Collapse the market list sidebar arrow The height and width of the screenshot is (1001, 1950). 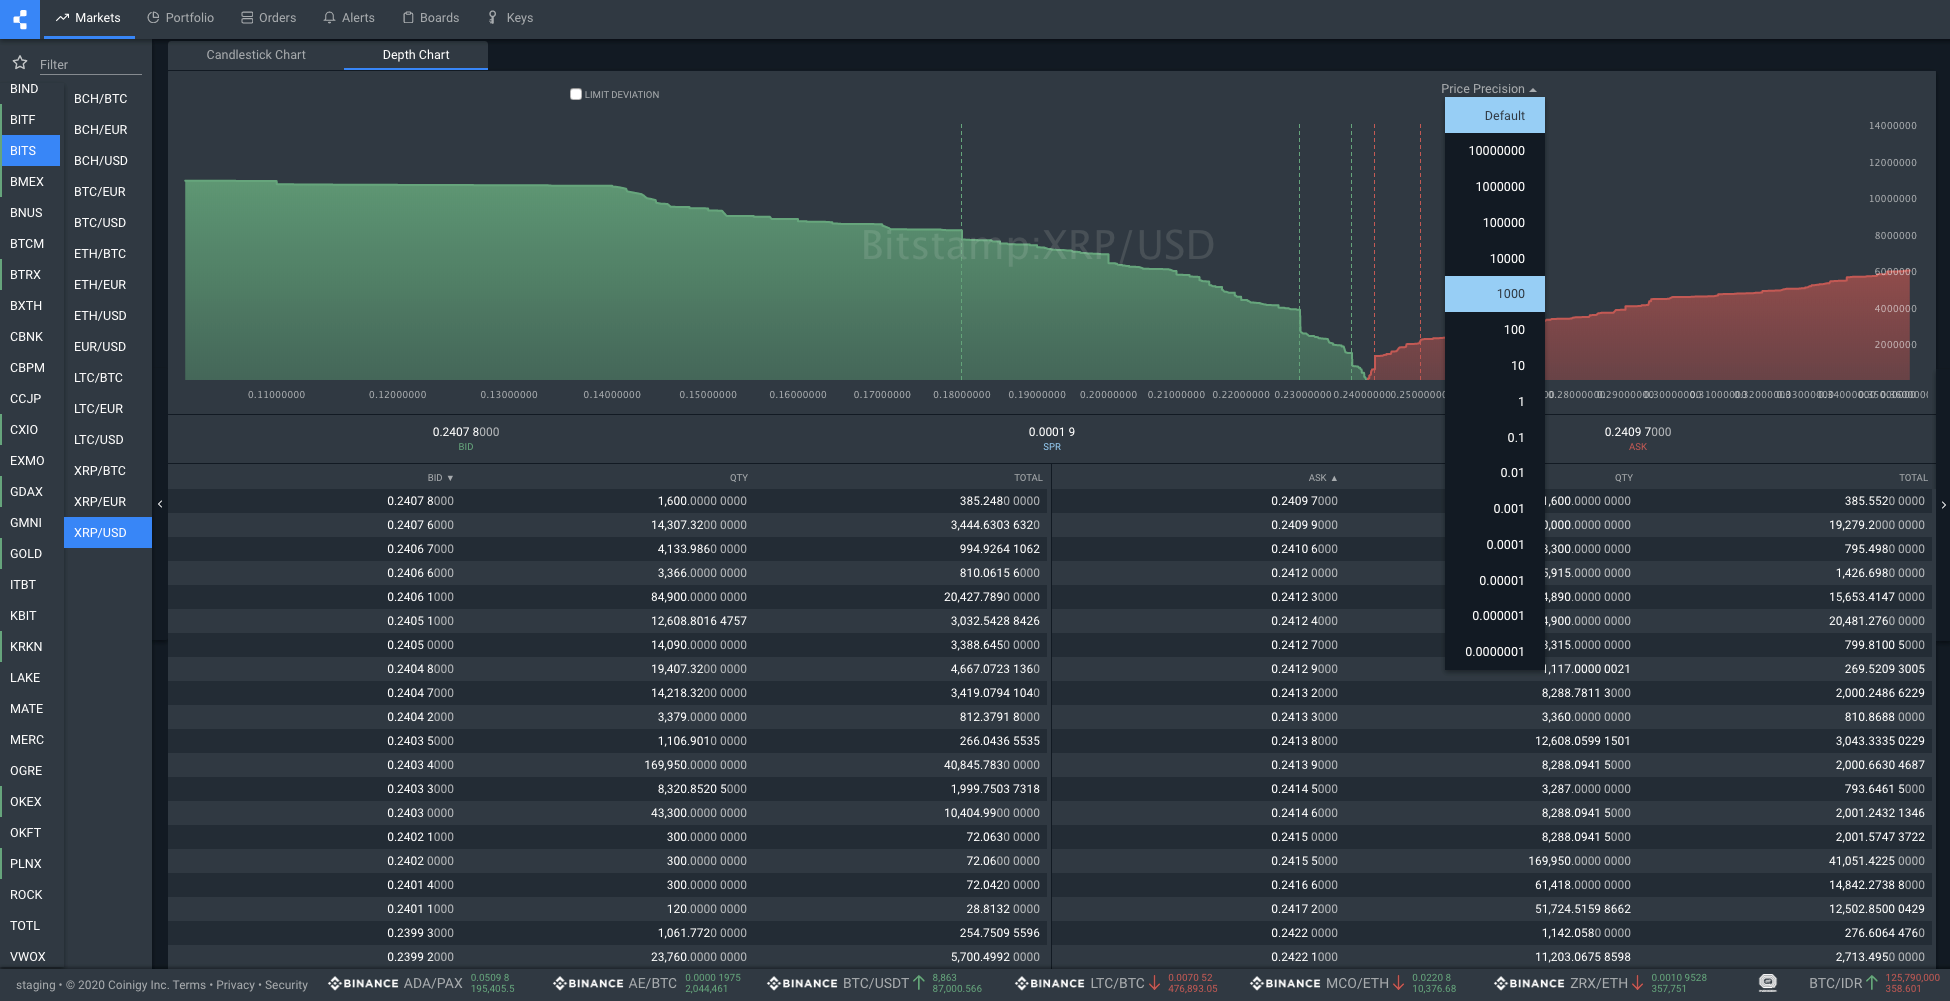160,504
